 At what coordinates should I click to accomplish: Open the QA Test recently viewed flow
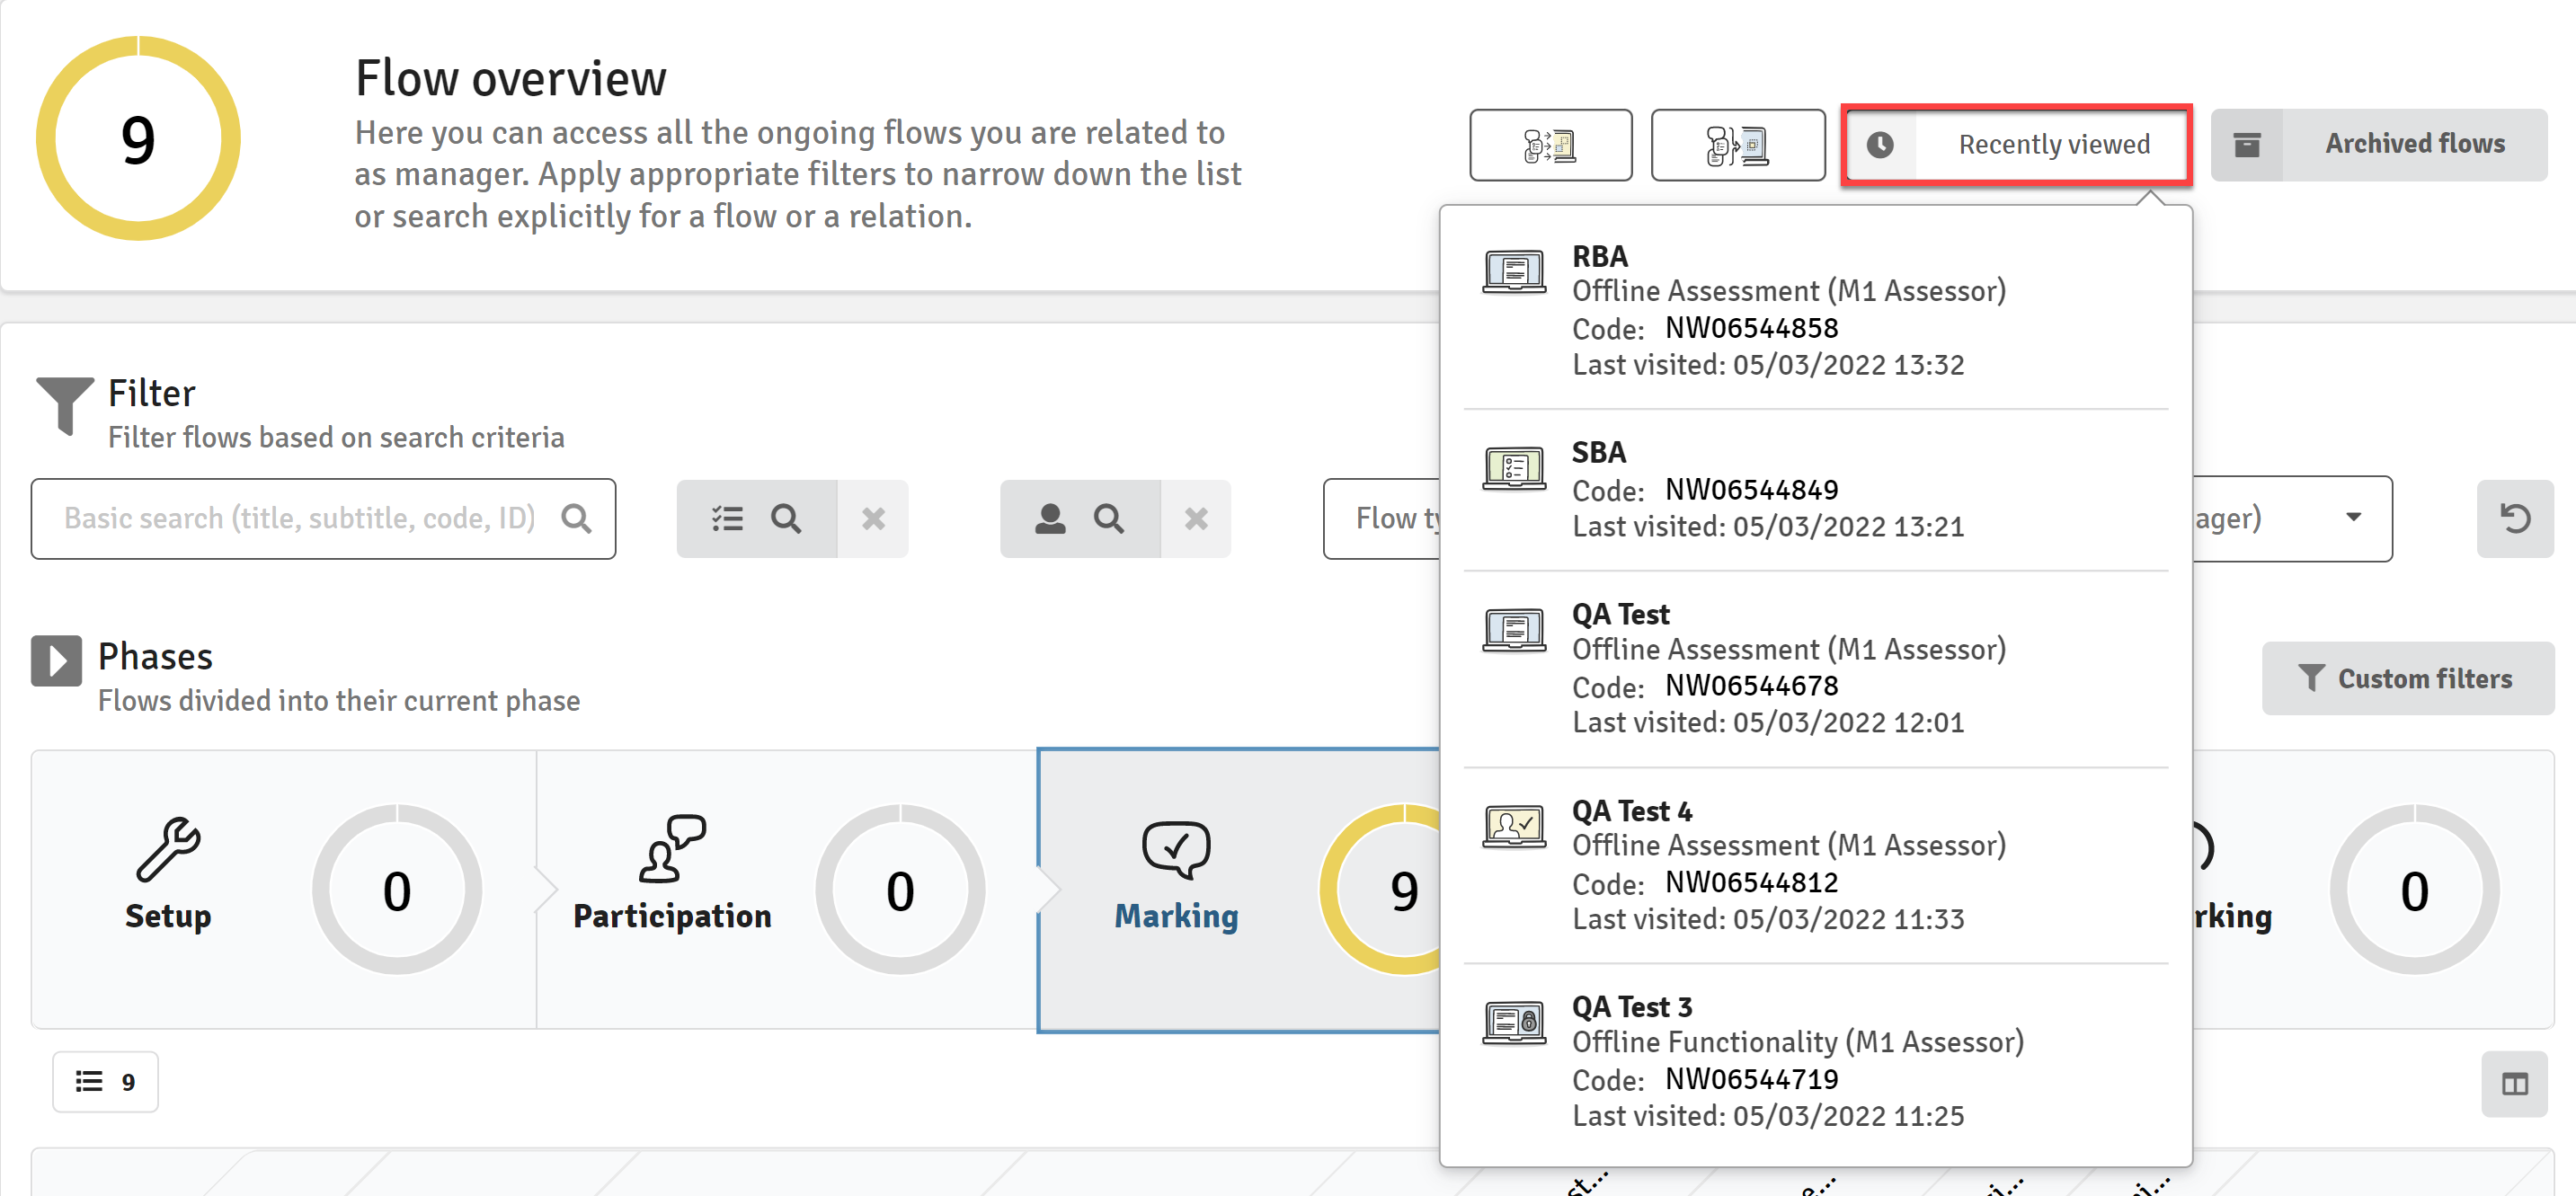[x=1816, y=668]
